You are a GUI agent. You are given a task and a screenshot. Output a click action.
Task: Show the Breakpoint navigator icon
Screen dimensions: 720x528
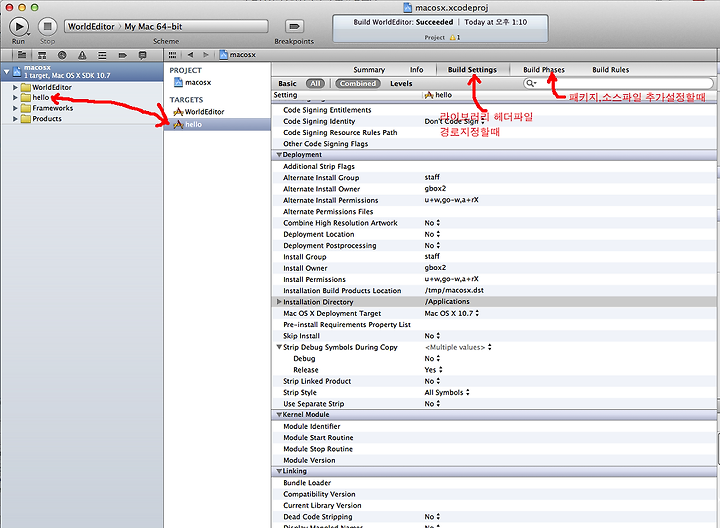(x=123, y=55)
